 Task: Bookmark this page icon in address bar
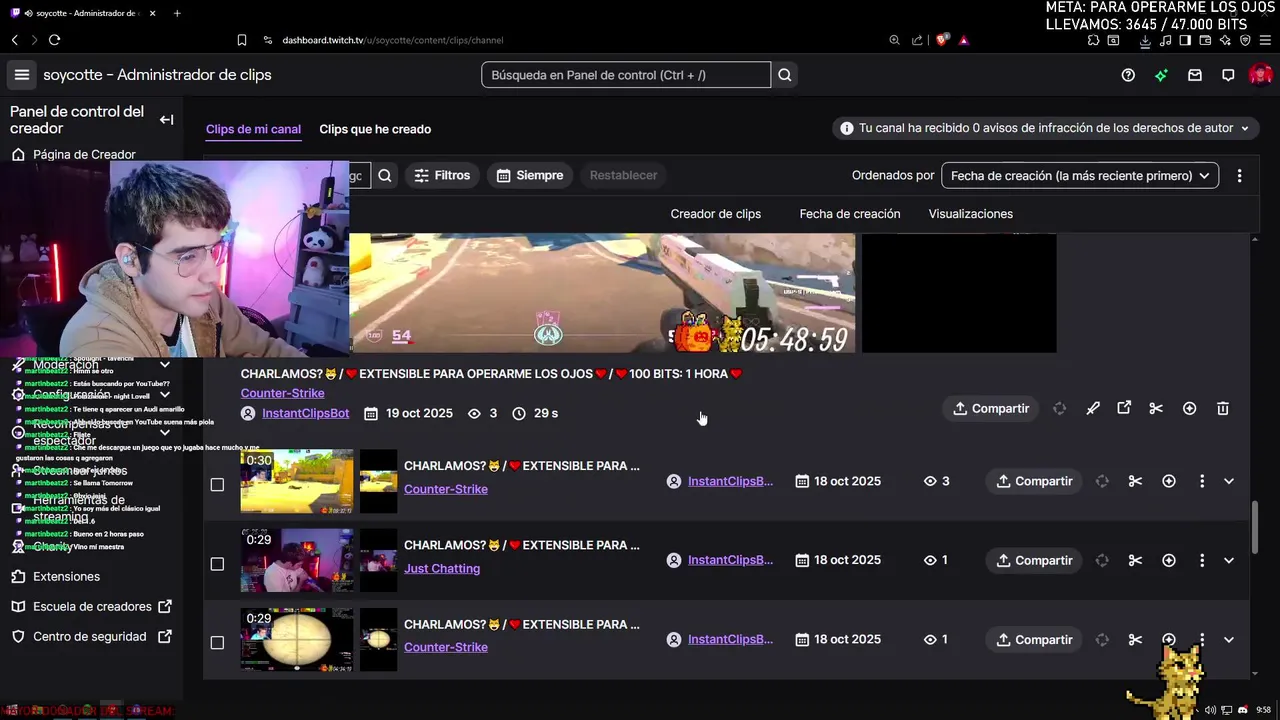tap(242, 40)
